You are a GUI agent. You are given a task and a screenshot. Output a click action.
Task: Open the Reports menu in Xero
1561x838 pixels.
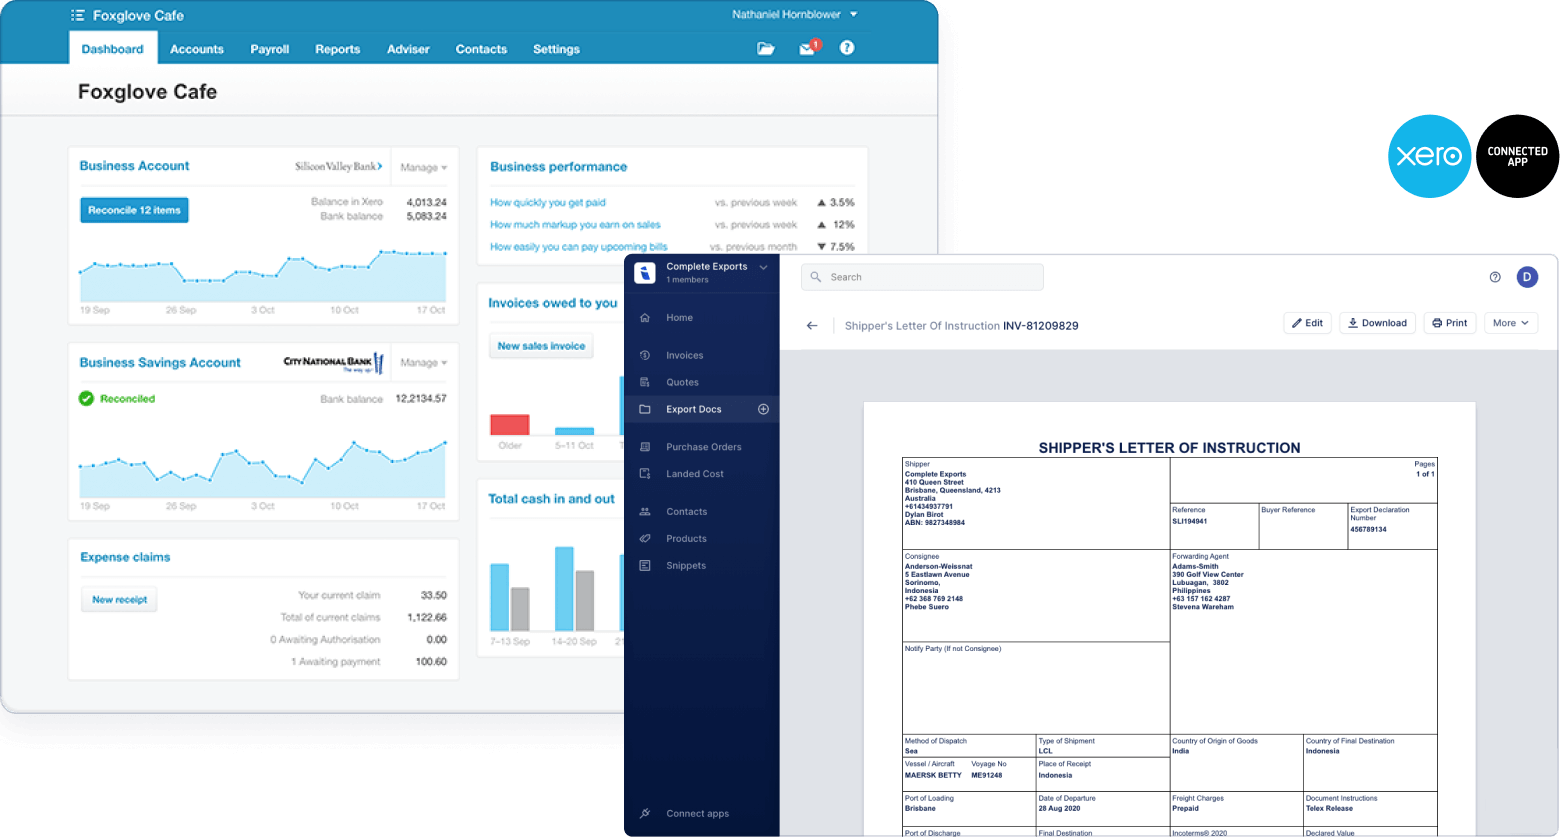[x=337, y=48]
